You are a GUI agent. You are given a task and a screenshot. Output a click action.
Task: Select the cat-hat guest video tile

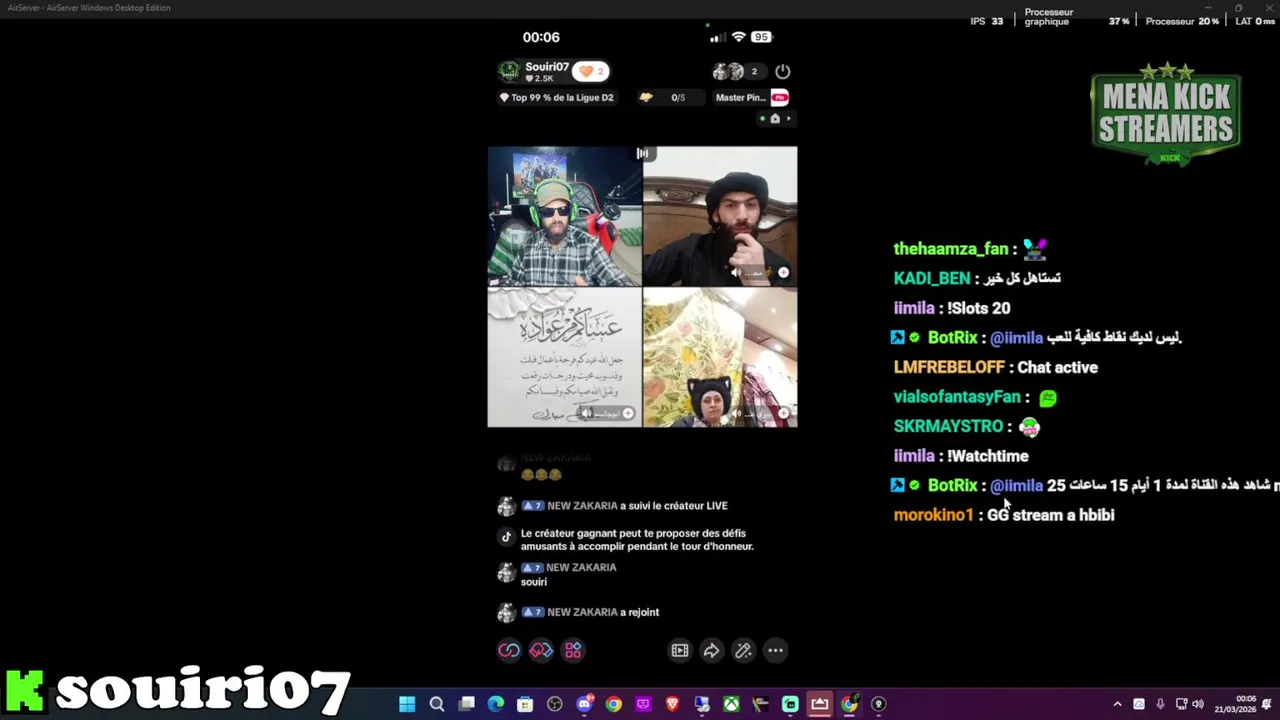pos(720,358)
